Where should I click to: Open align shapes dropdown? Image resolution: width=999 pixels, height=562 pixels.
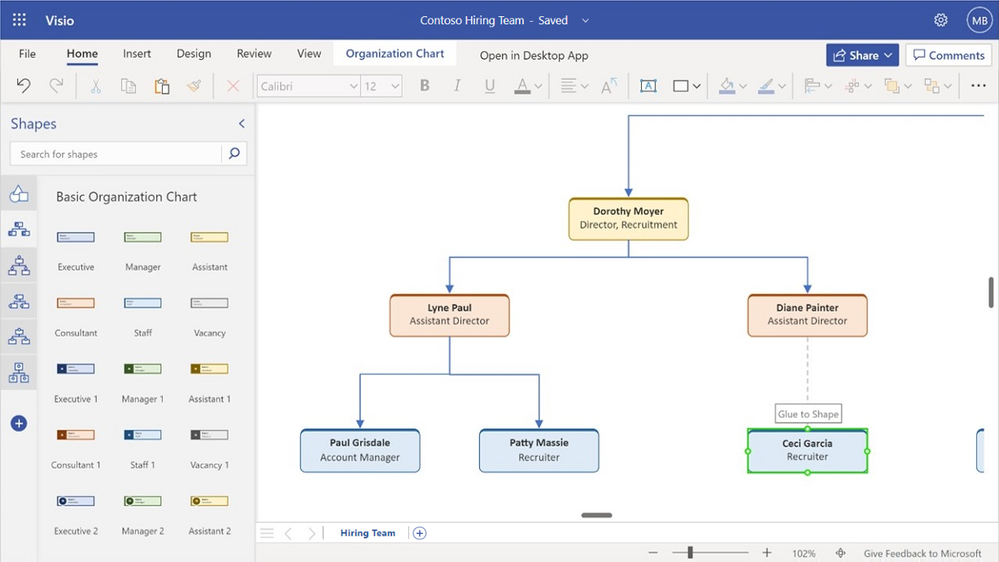[x=817, y=86]
